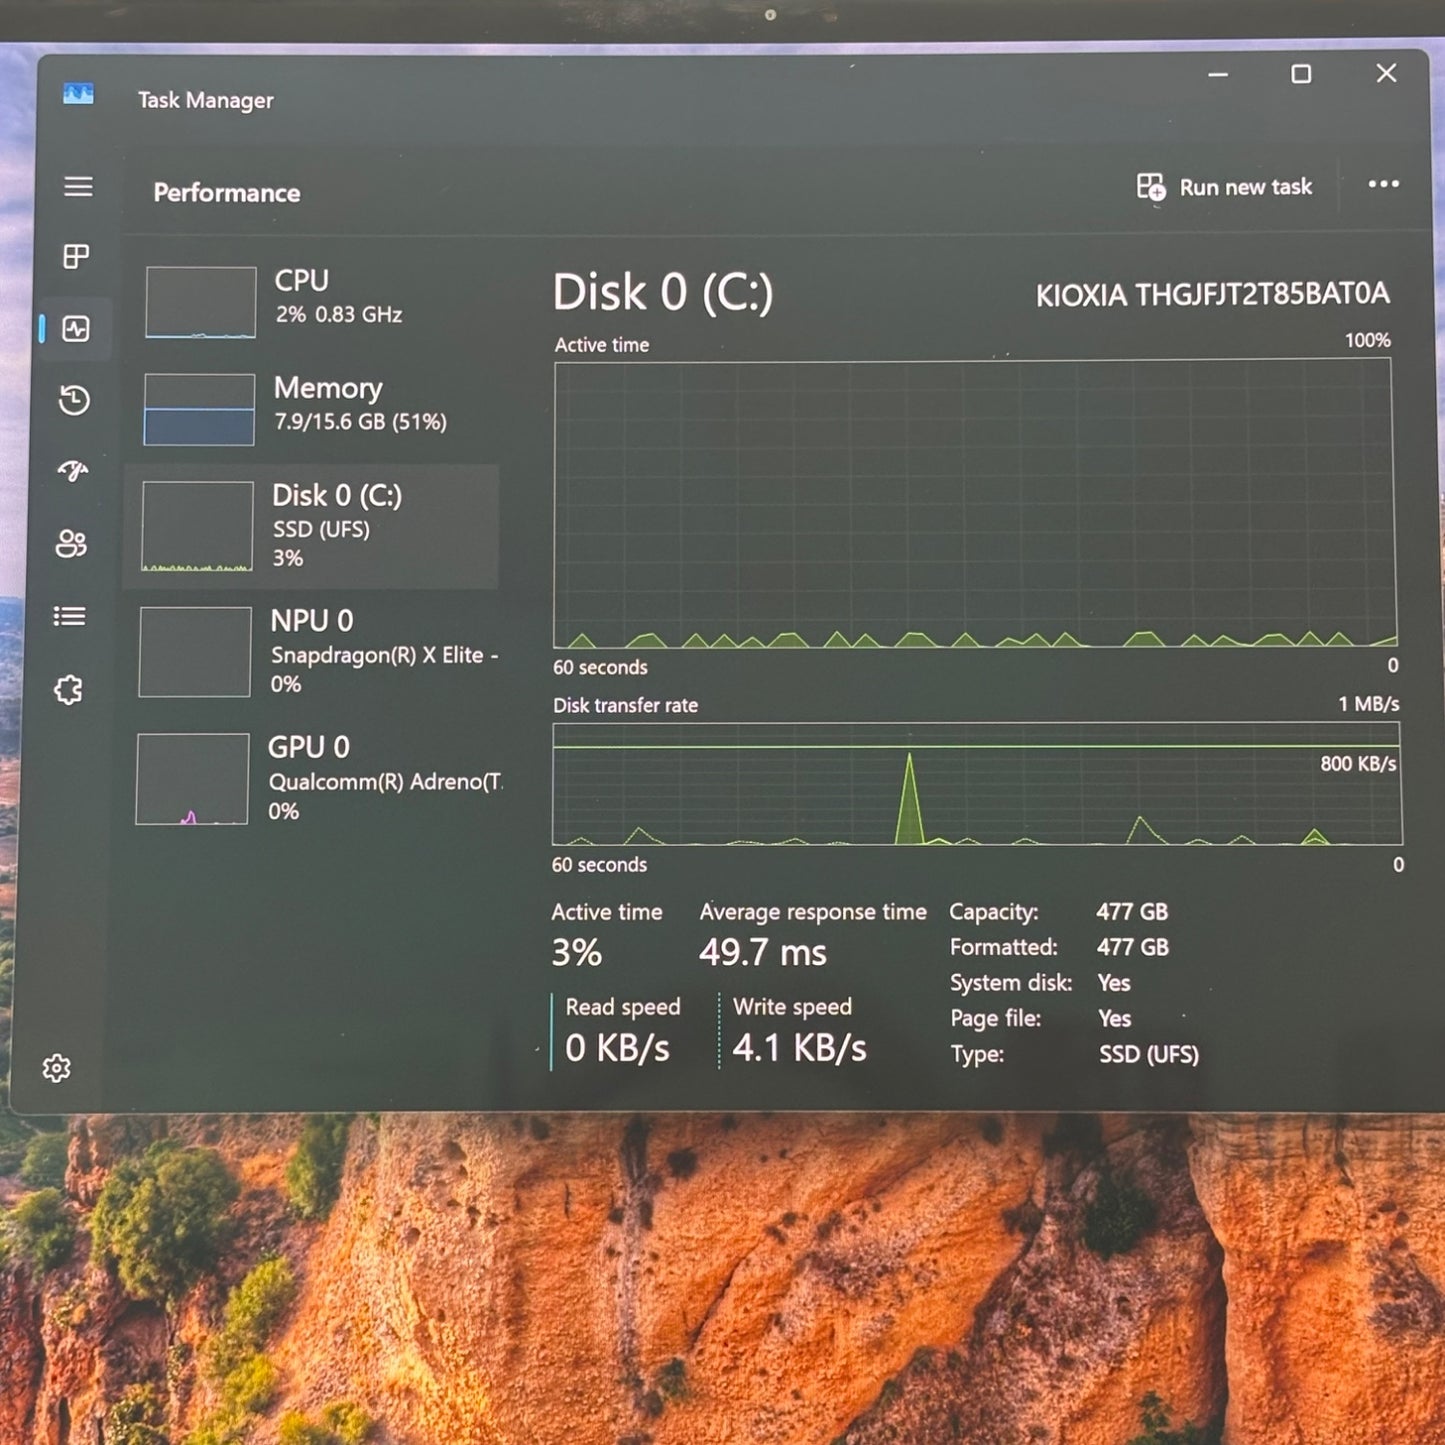Open Task Manager settings gear
The image size is (1445, 1445).
pyautogui.click(x=57, y=1068)
